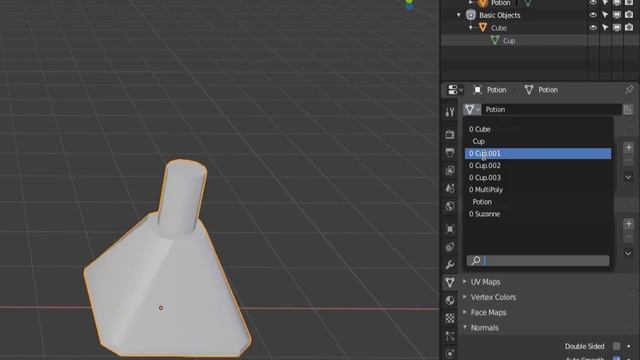Viewport: 640px width, 360px height.
Task: Click the green Cup mesh data icon
Action: pos(495,40)
